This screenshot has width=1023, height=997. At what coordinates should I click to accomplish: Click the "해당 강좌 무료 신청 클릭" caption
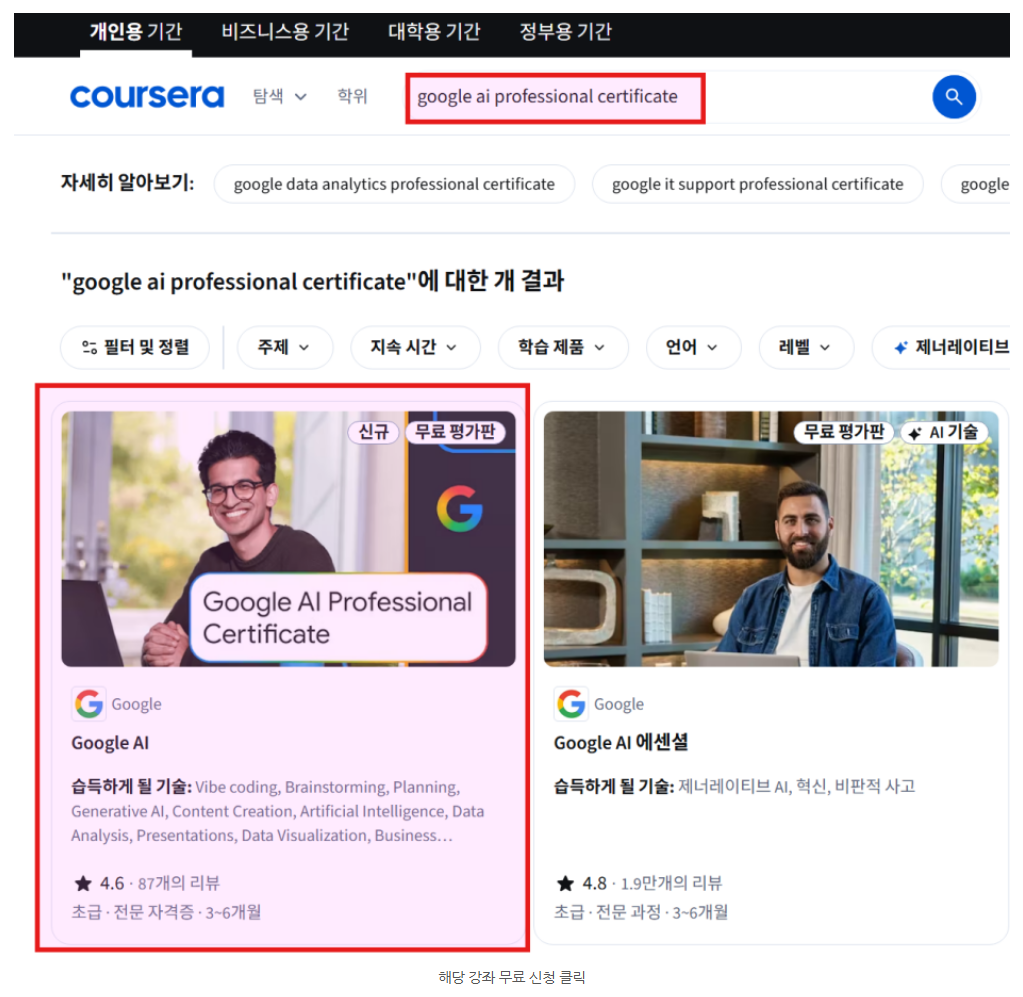click(512, 977)
